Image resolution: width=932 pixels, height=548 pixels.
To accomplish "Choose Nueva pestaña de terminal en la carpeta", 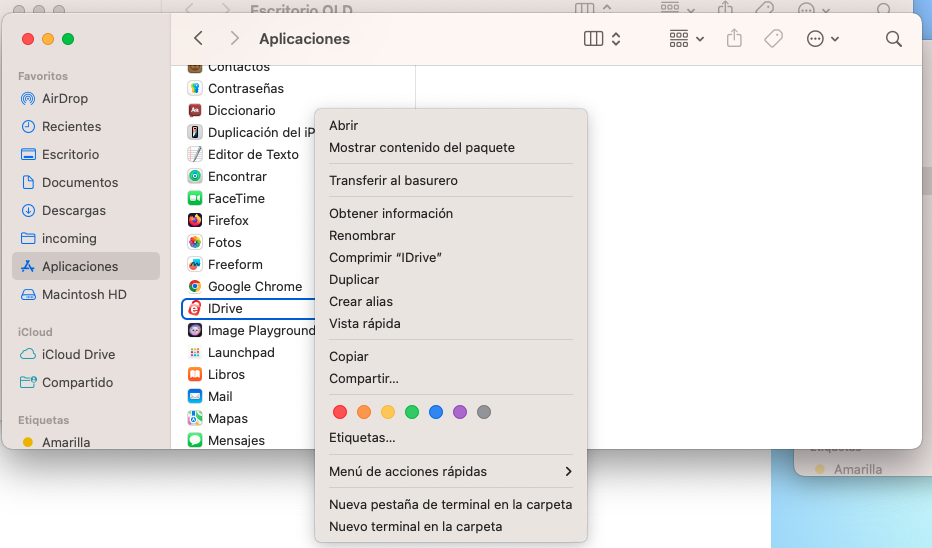I will point(451,505).
